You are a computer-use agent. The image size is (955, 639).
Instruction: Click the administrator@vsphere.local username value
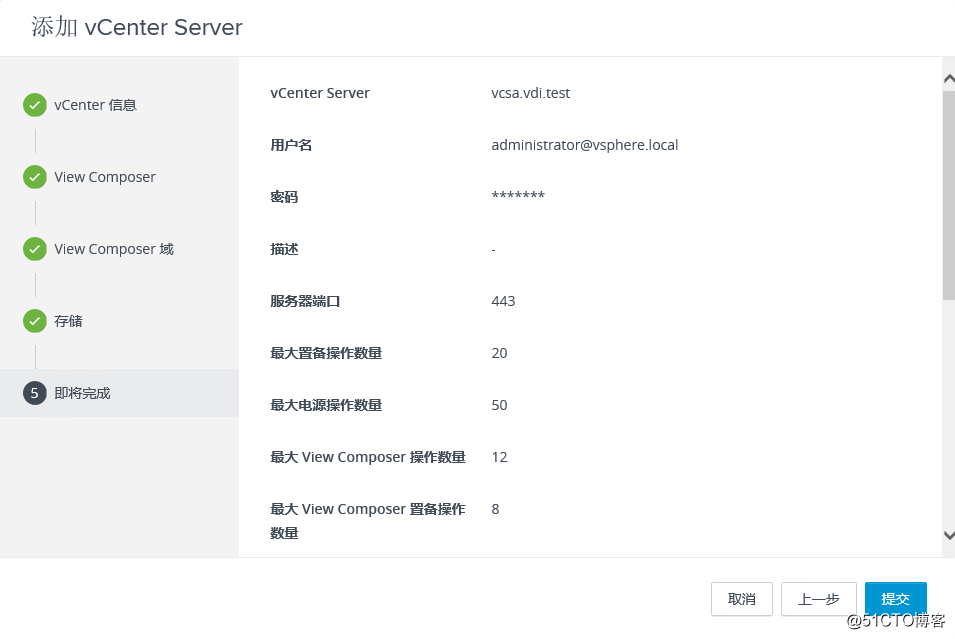(x=585, y=144)
